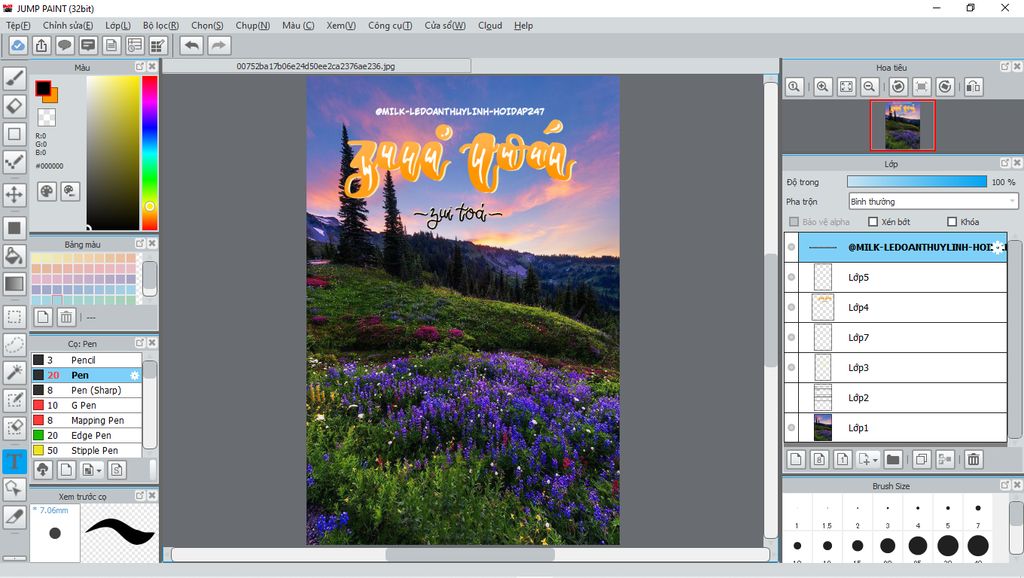Rotate canvas right in Navigator
Screen dimensions: 1024x578
945,86
